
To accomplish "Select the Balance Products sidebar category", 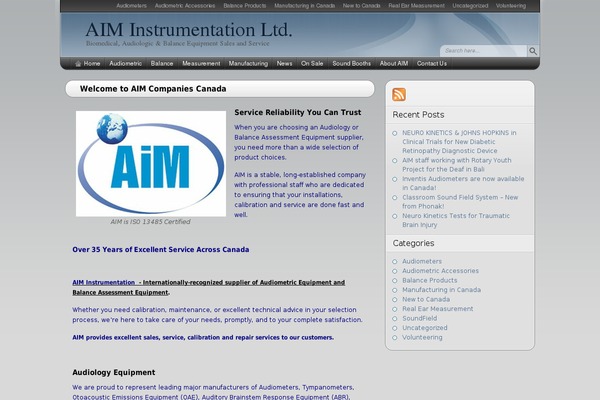I will 429,280.
